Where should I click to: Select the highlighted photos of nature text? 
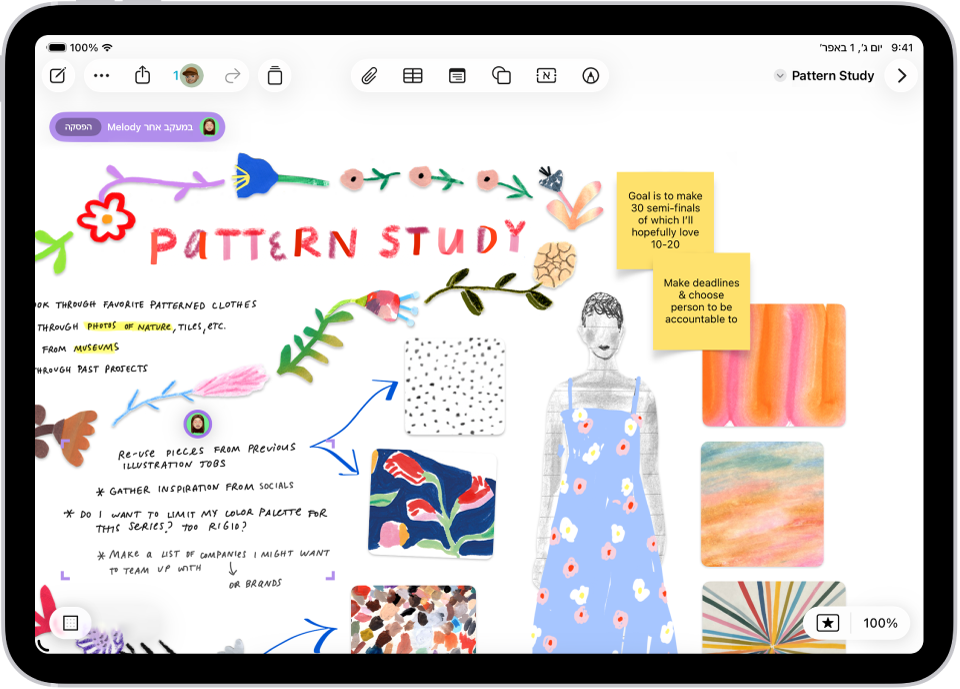click(x=129, y=326)
